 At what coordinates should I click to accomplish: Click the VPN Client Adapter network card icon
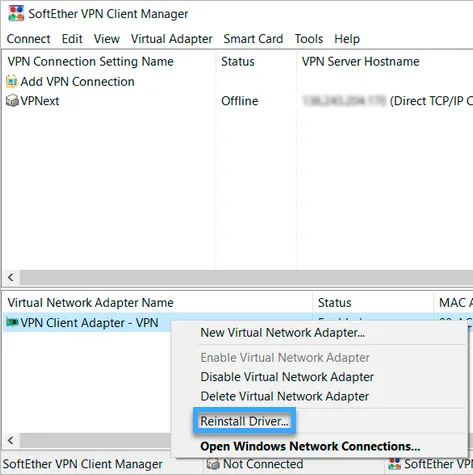coord(12,322)
